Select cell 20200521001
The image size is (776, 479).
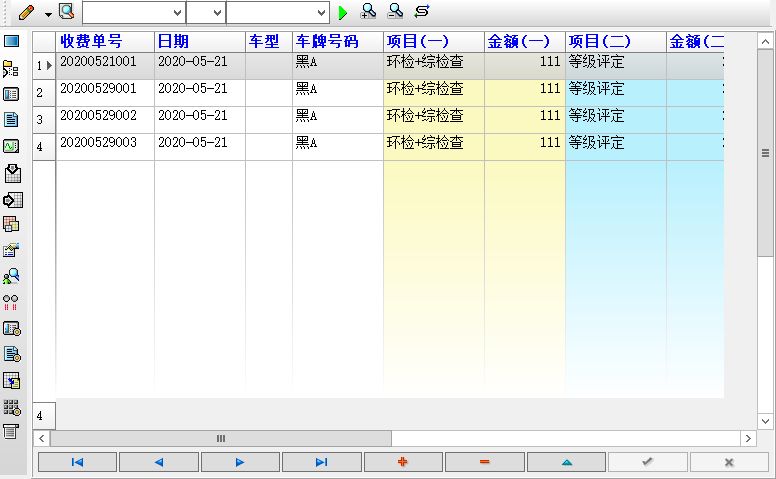pyautogui.click(x=105, y=66)
